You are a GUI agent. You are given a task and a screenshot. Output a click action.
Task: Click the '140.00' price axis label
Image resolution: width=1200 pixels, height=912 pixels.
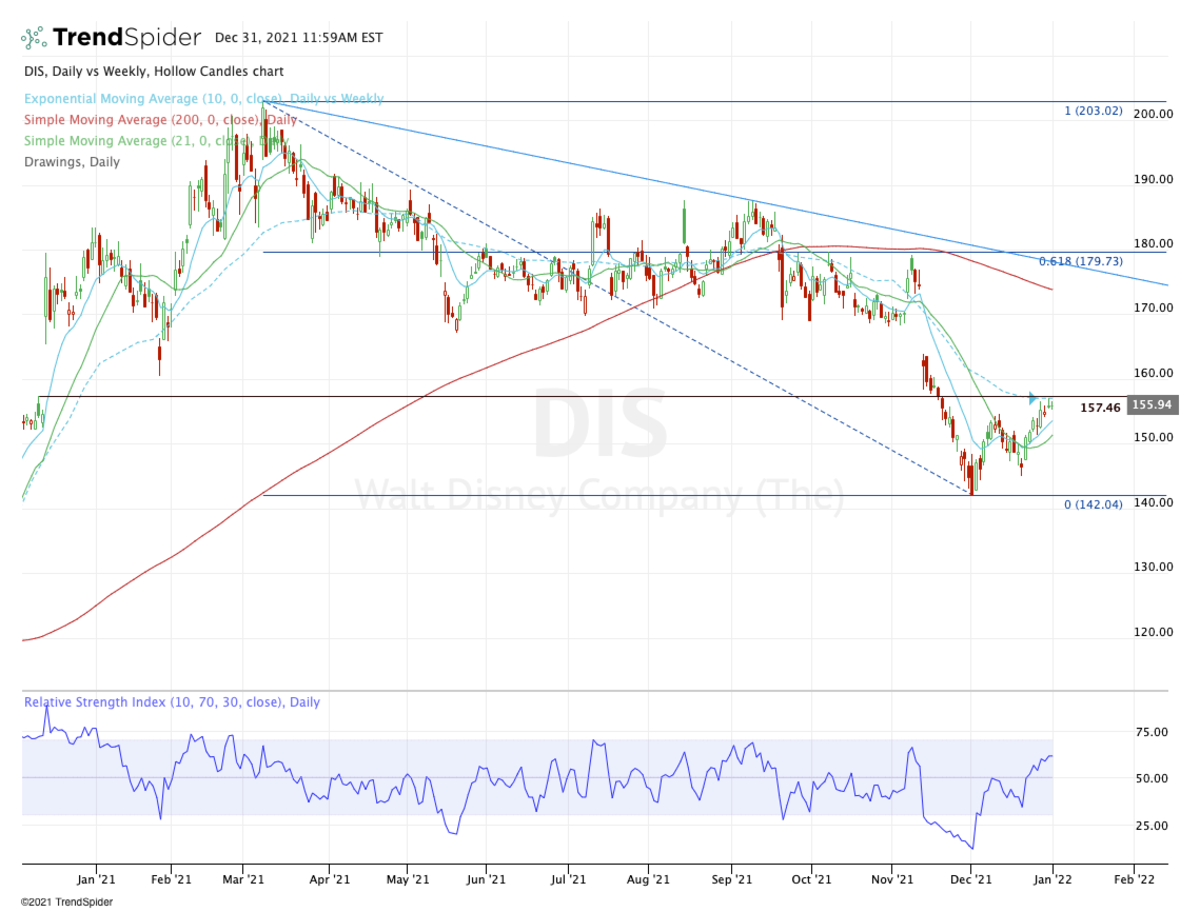(1153, 502)
